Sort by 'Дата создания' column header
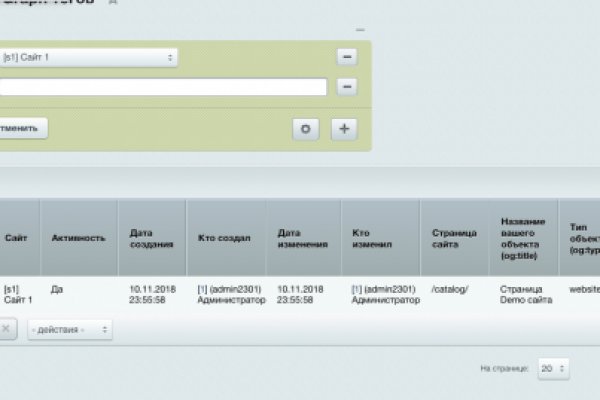 [151, 238]
